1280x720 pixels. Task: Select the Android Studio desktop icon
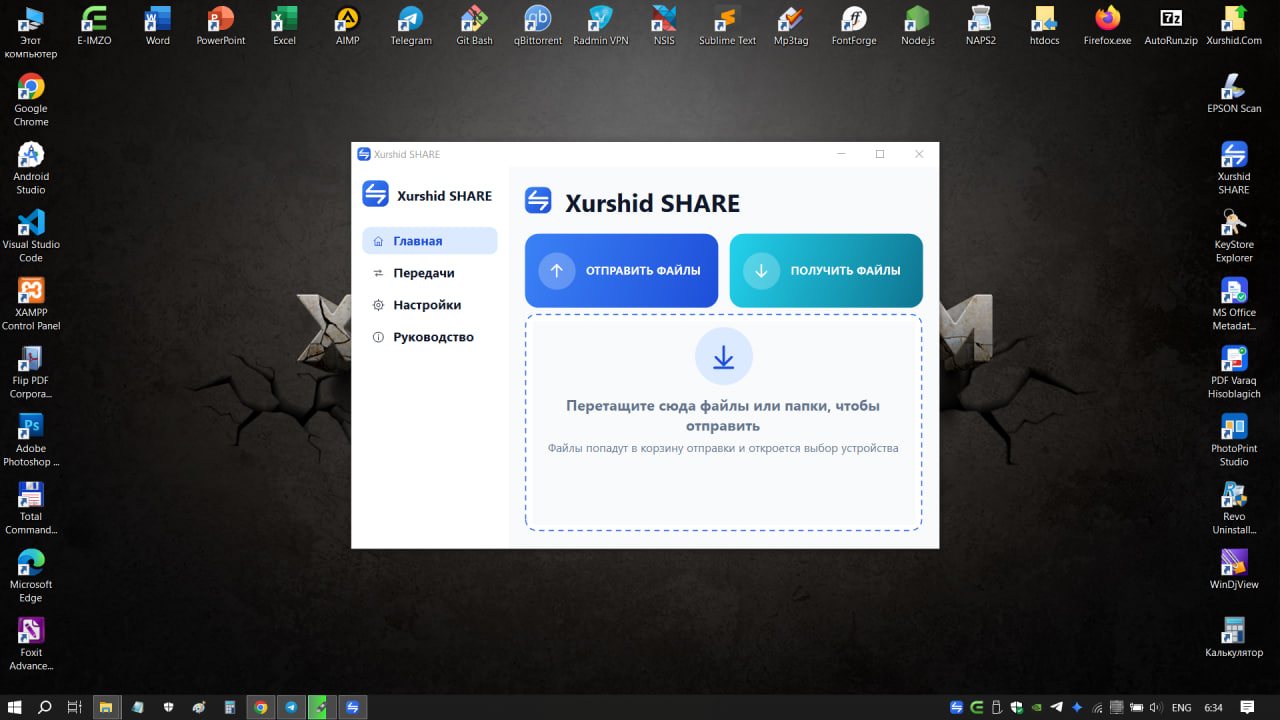[x=31, y=168]
